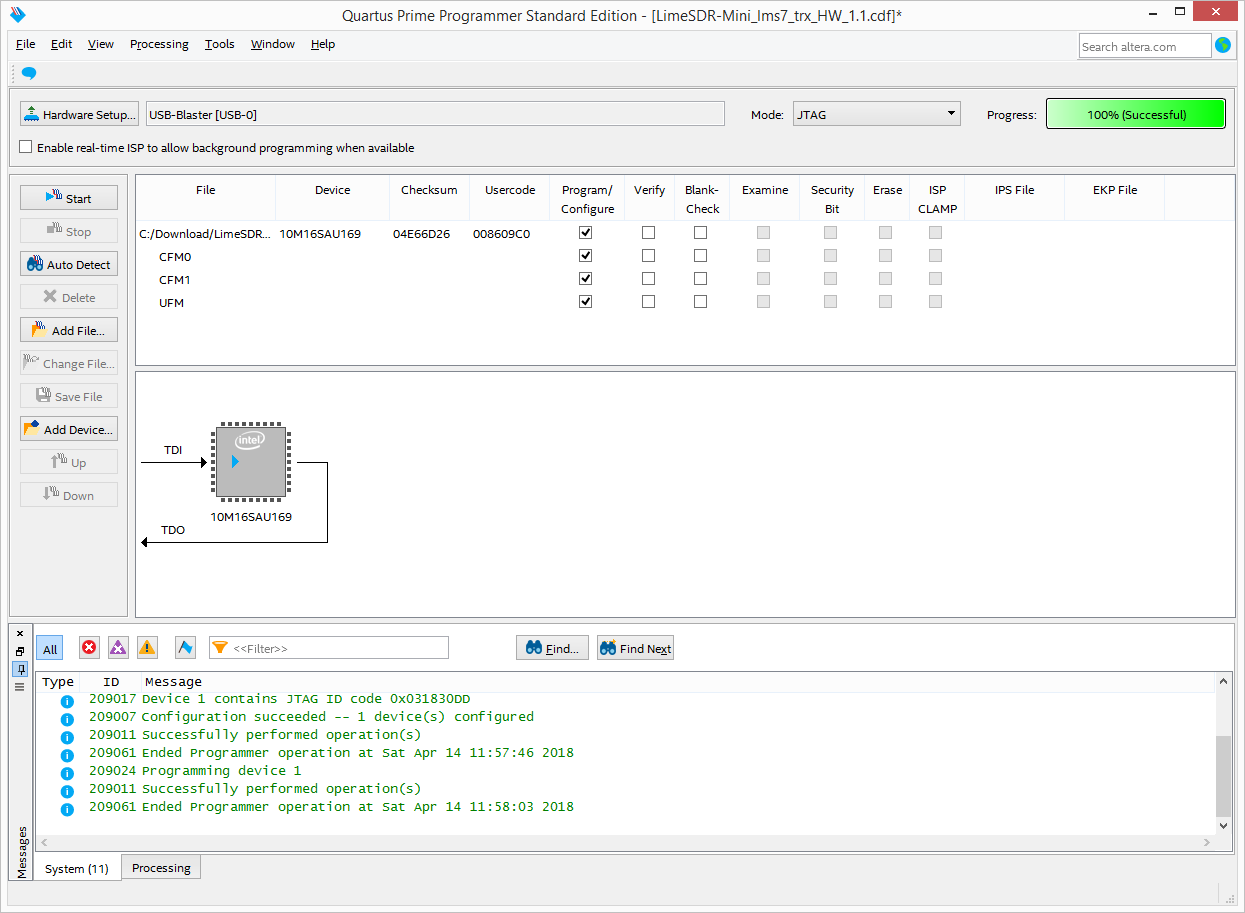Open the Tools menu

click(x=220, y=44)
